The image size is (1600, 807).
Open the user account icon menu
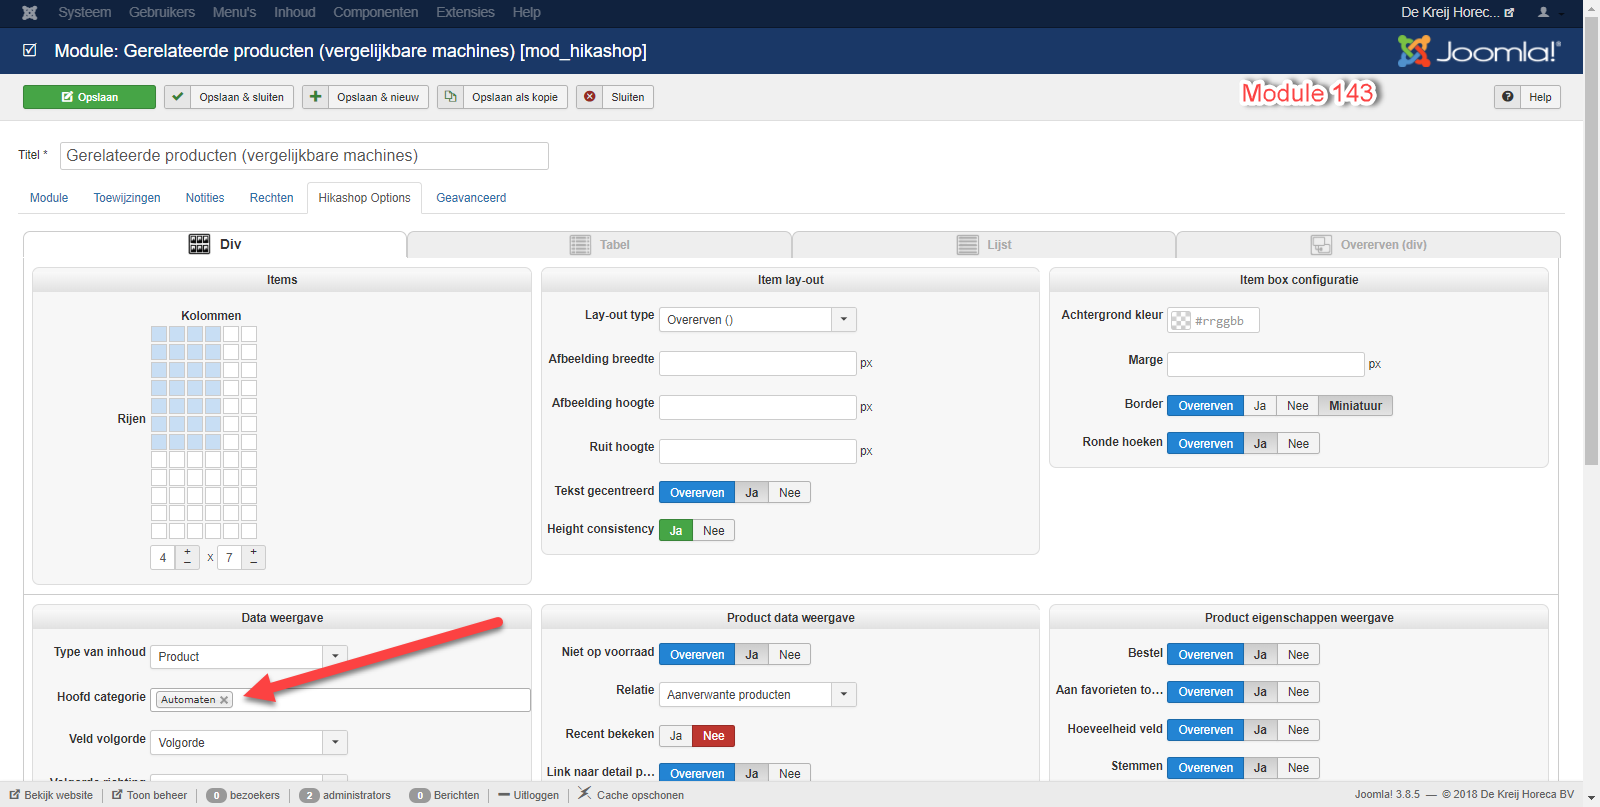point(1544,12)
